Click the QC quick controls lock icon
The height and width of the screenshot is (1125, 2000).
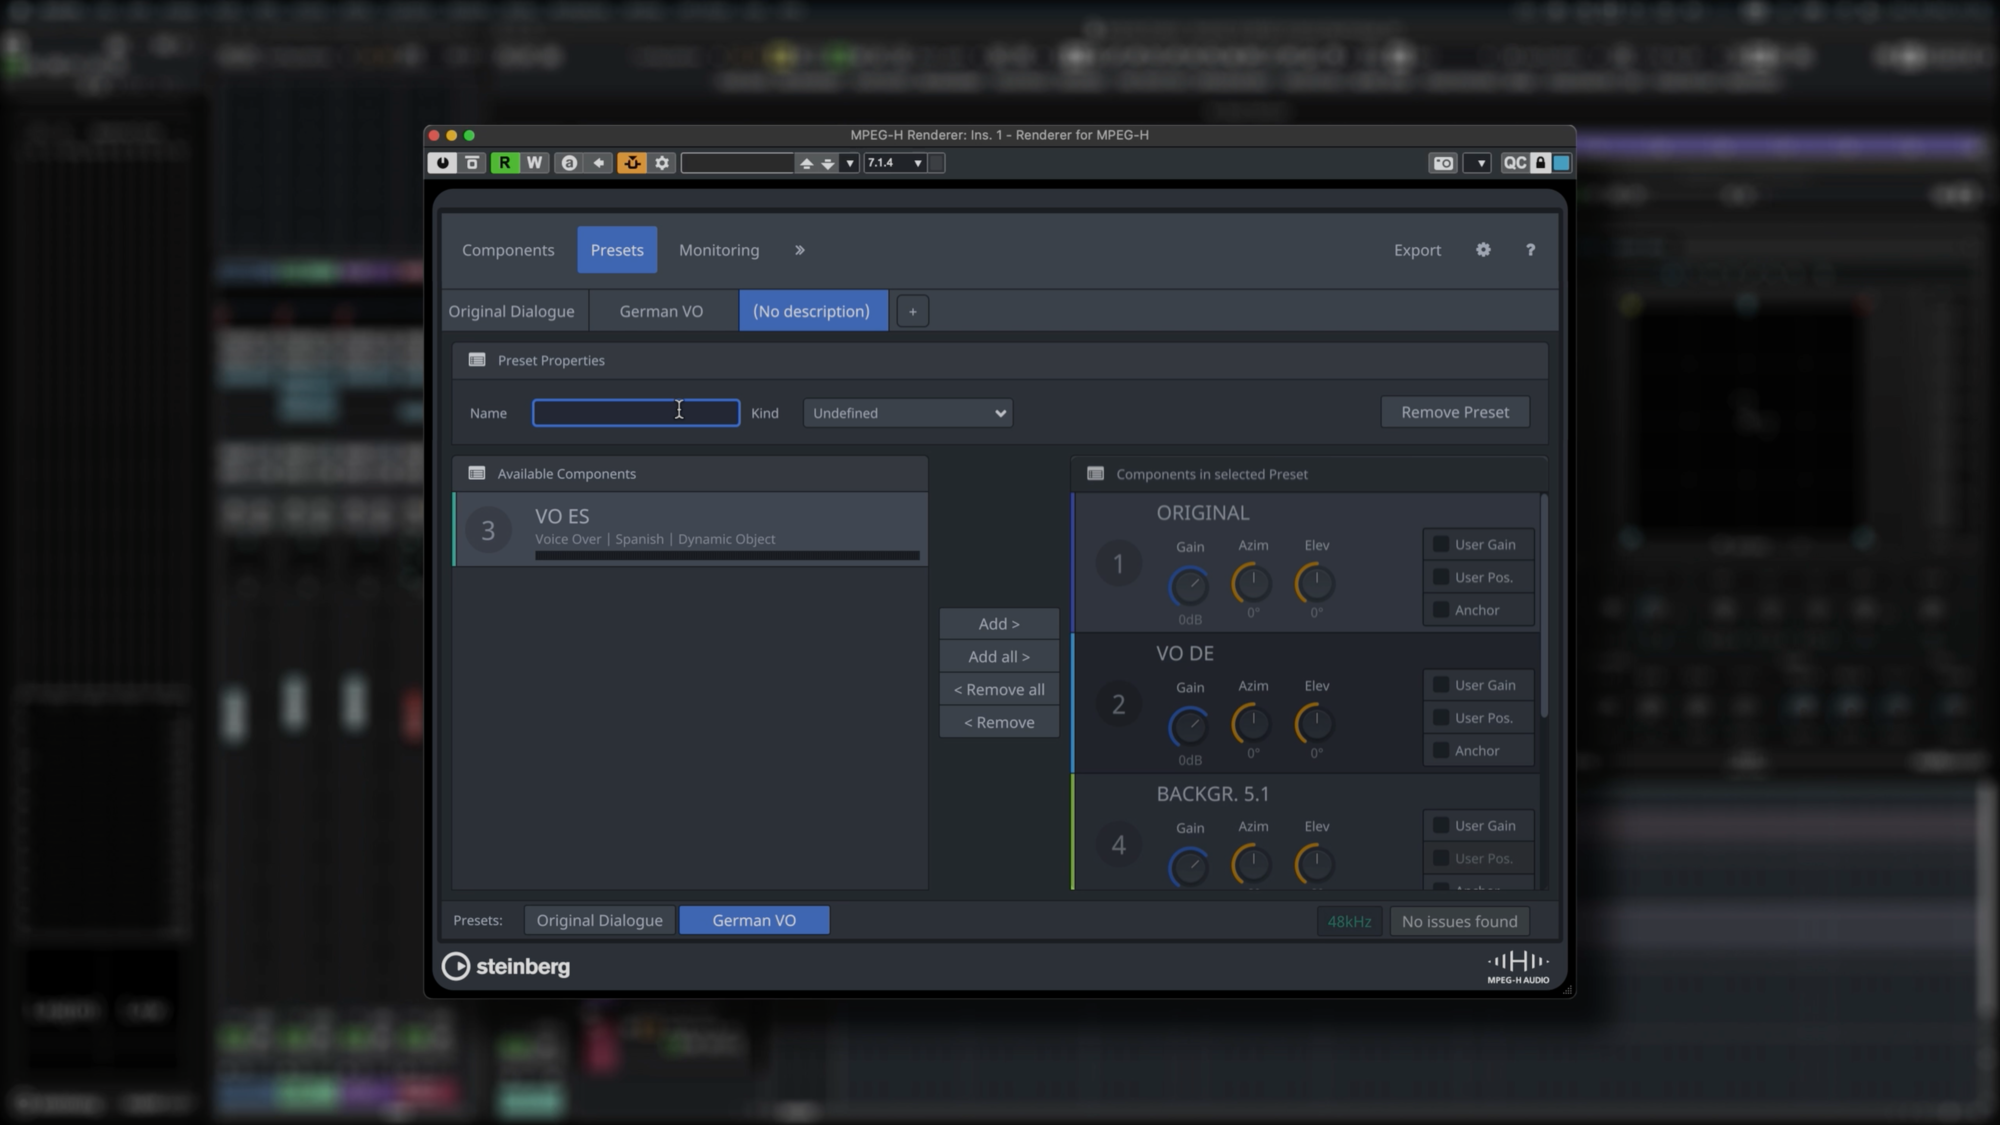coord(1540,163)
